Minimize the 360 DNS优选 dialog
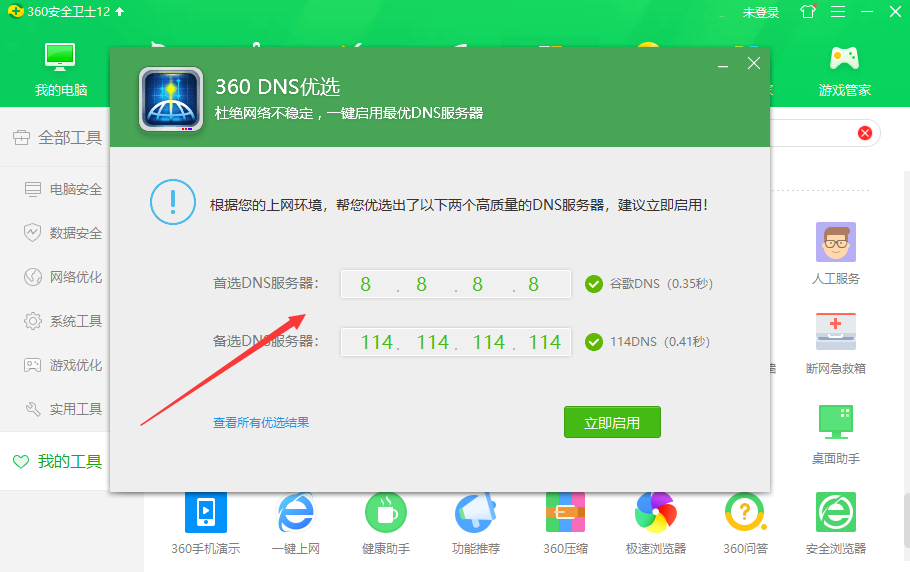This screenshot has height=572, width=910. [723, 67]
